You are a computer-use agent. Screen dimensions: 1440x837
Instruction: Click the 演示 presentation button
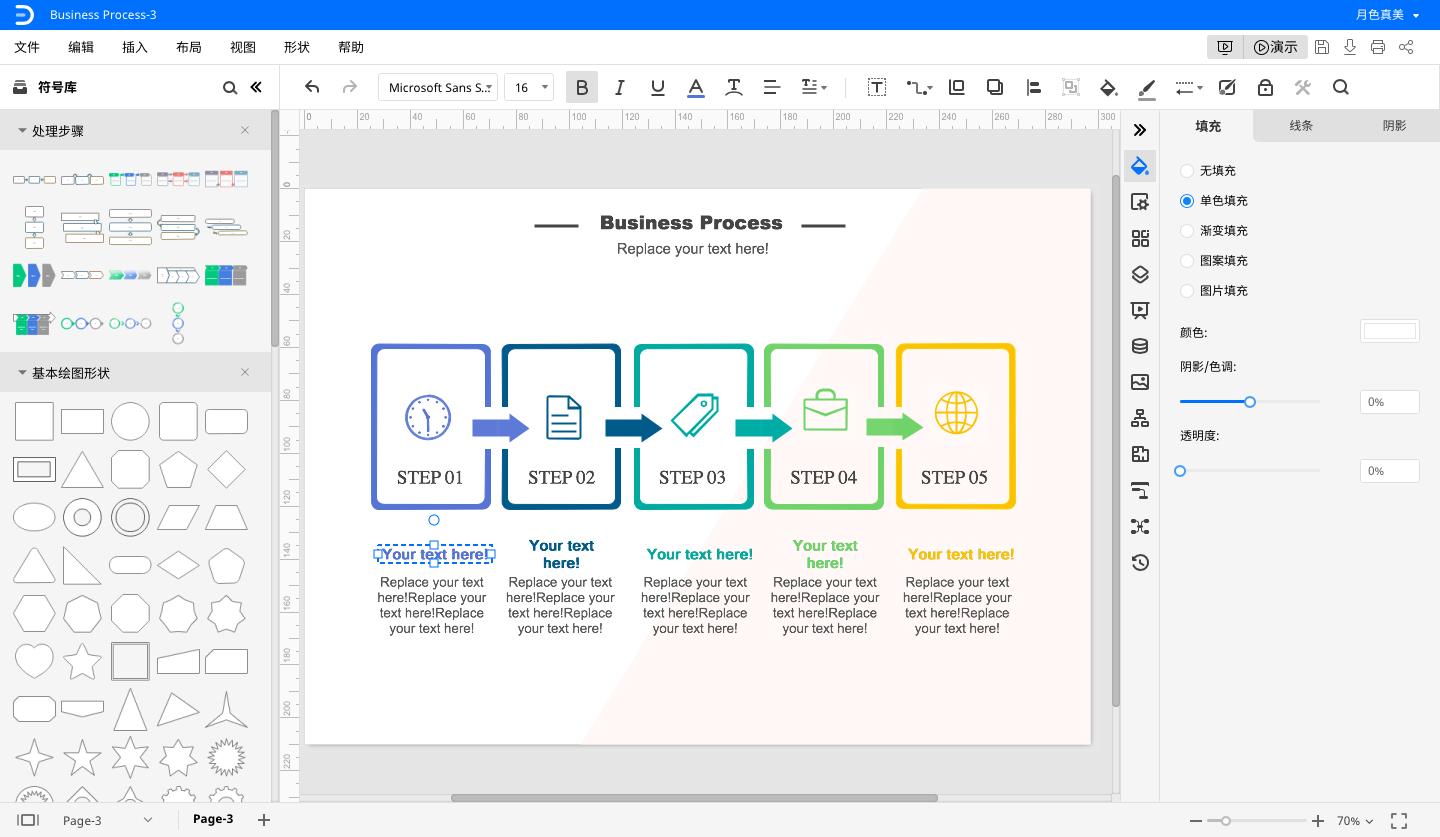(1275, 47)
